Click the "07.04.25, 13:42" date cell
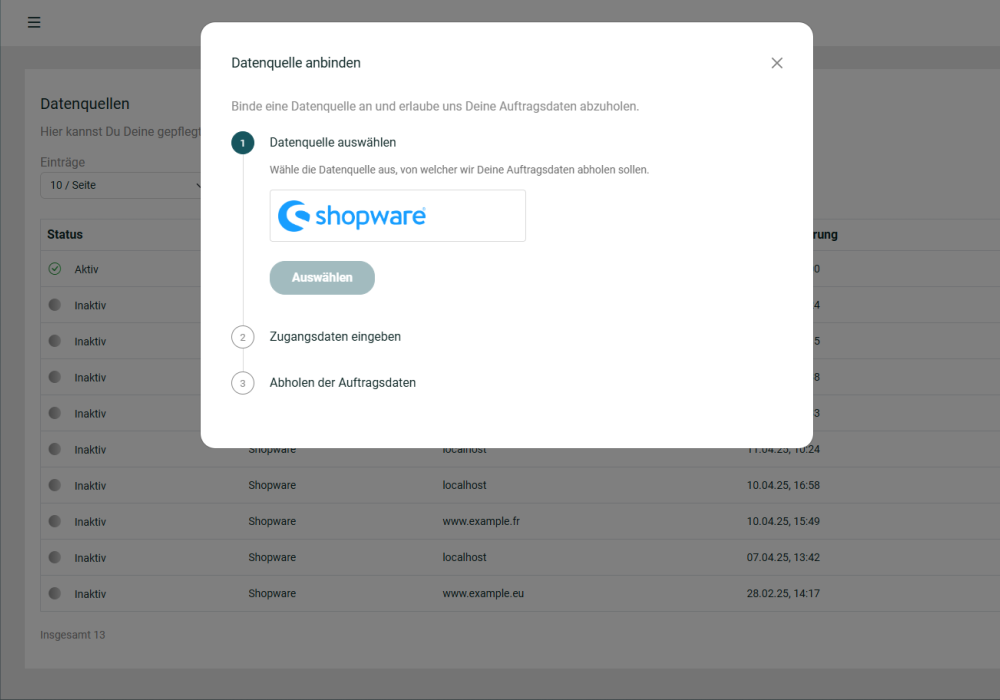1000x700 pixels. 783,557
